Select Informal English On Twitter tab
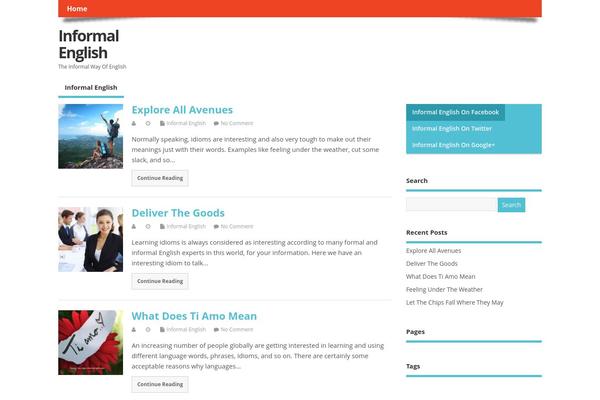 pos(452,129)
